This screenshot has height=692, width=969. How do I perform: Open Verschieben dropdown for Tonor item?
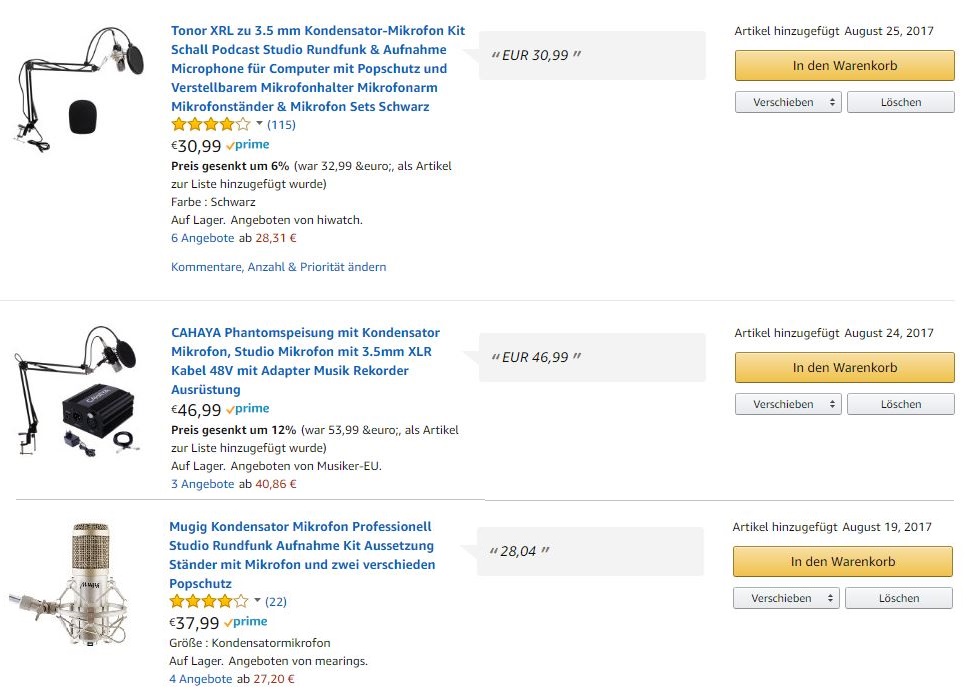pyautogui.click(x=788, y=103)
